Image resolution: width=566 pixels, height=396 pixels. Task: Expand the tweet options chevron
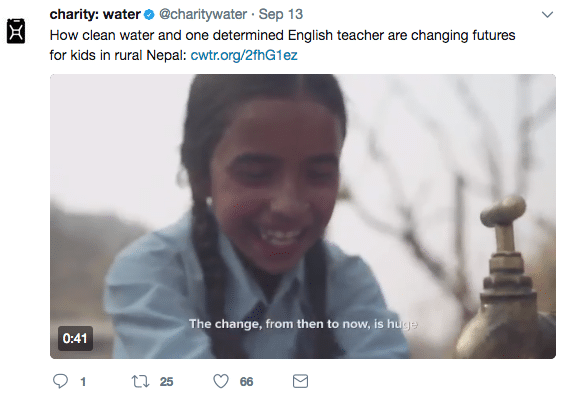[x=547, y=15]
